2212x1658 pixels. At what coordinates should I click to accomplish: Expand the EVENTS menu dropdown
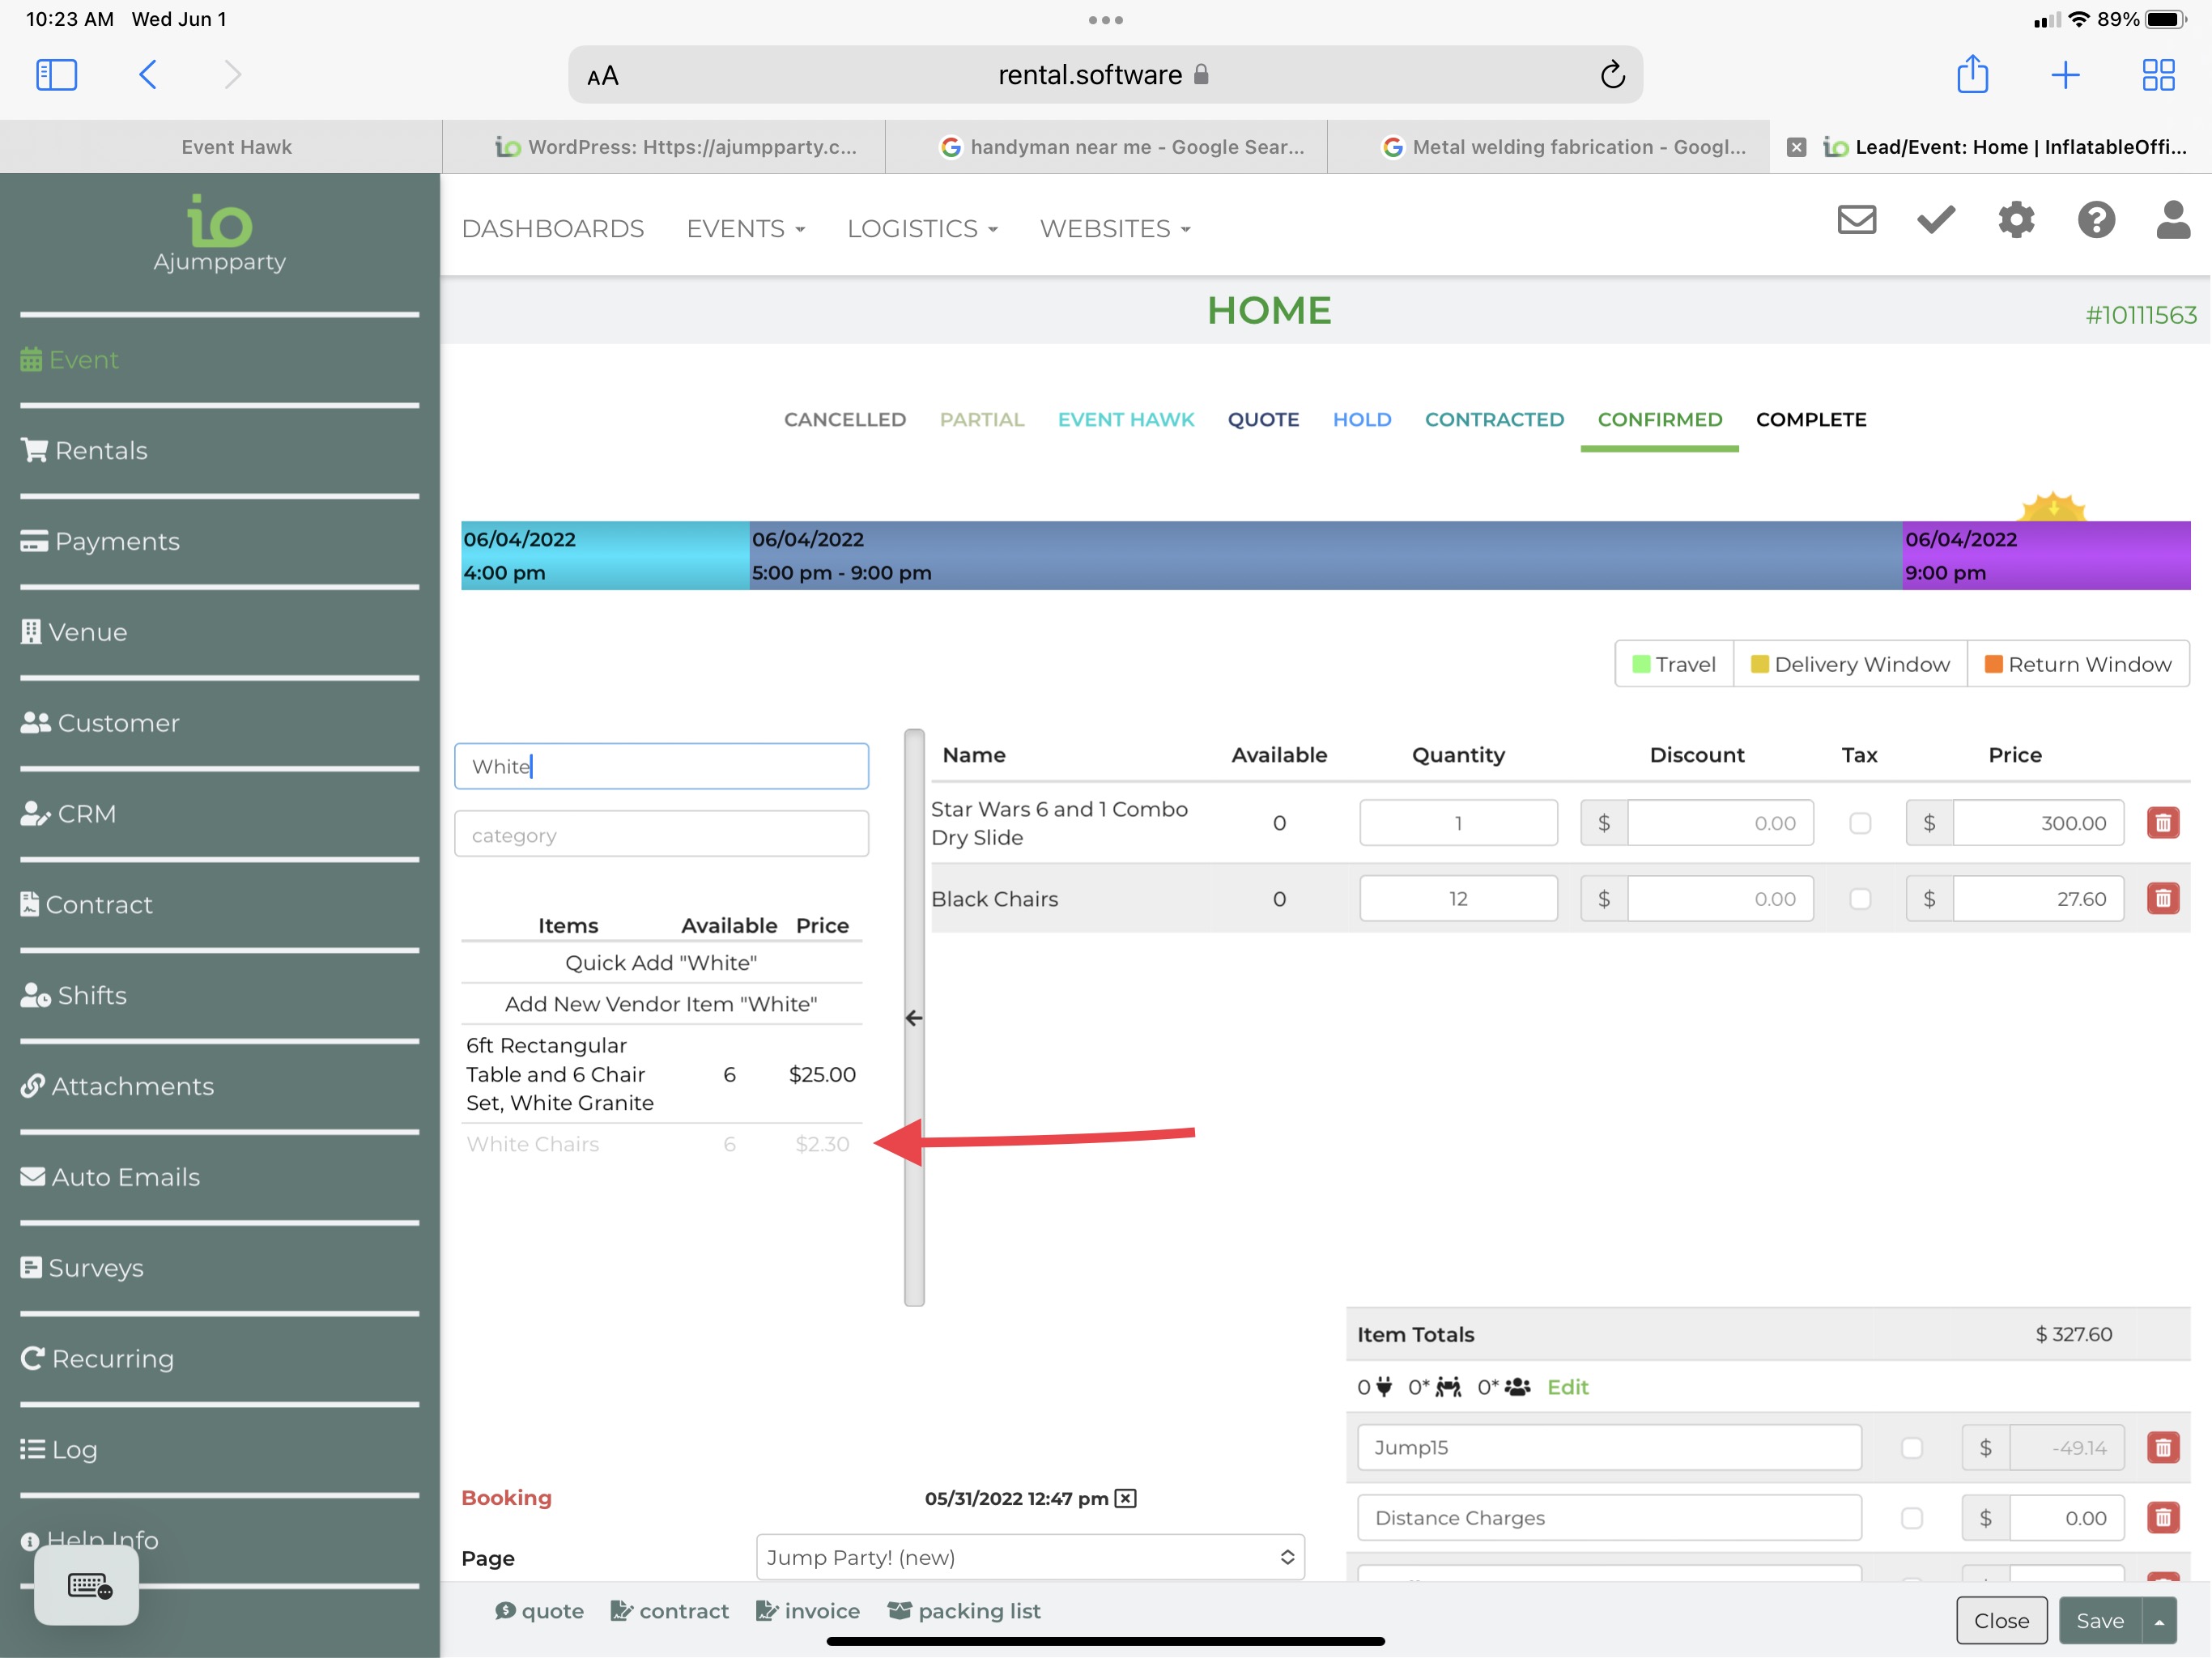746,229
